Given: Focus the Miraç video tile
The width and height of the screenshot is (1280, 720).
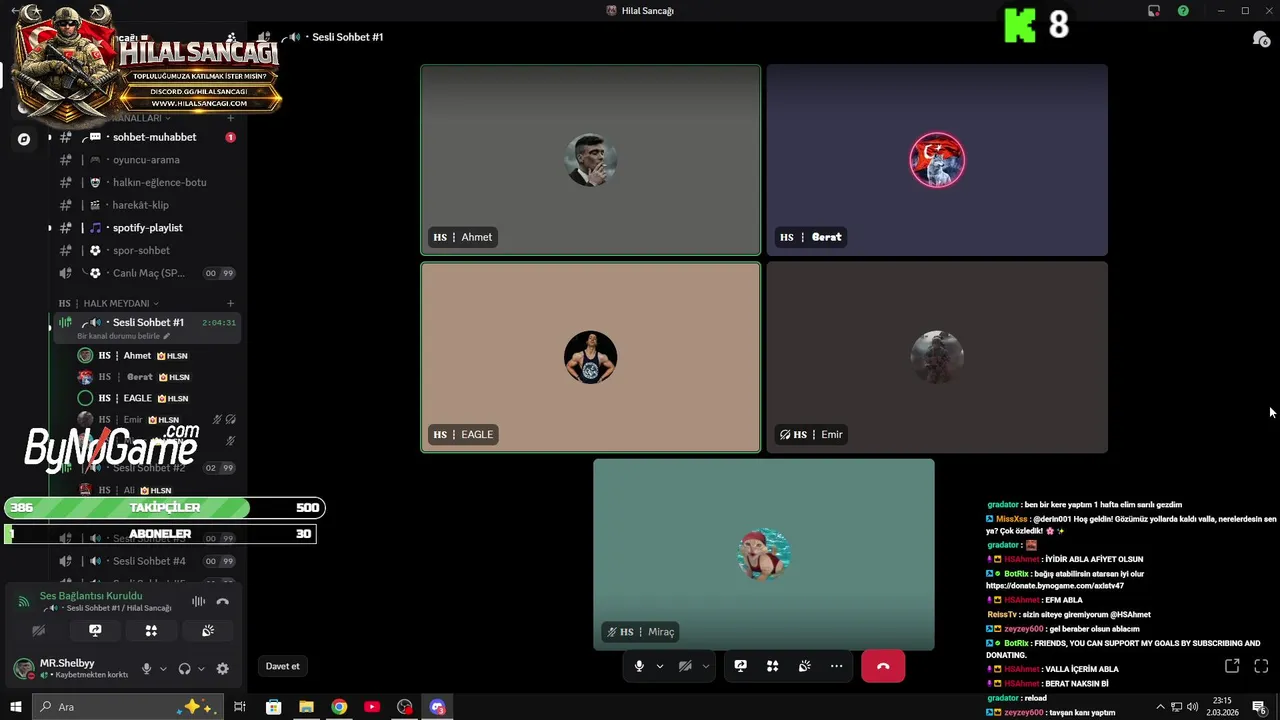Looking at the screenshot, I should click(x=764, y=555).
